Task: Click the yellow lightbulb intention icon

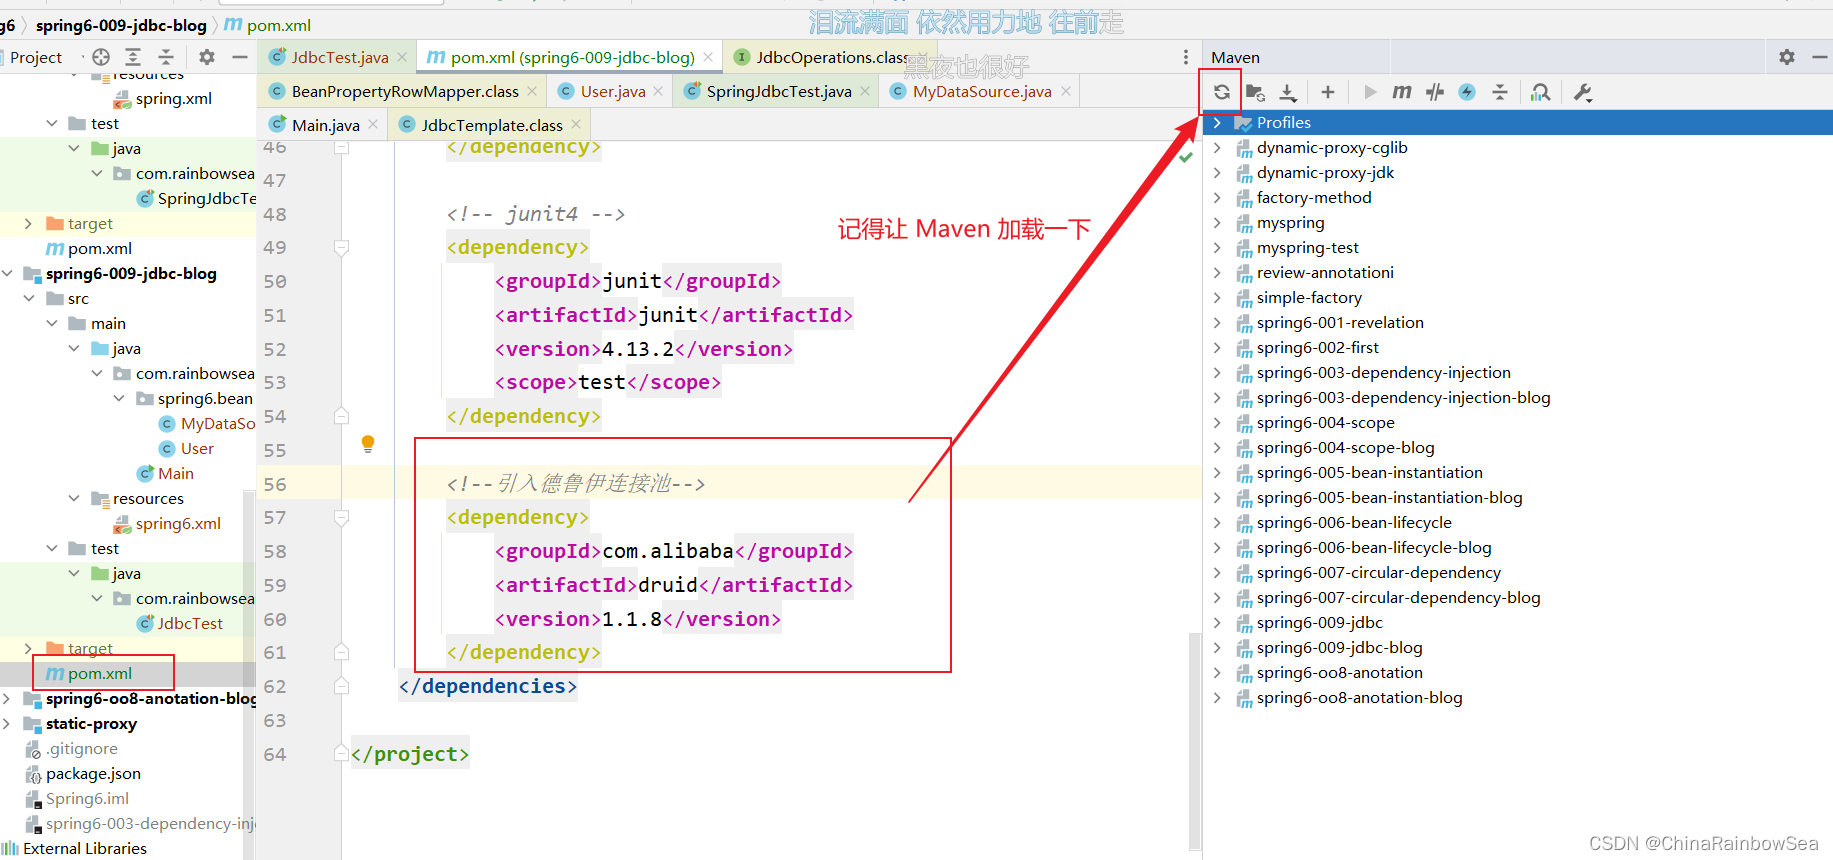Action: [x=368, y=444]
